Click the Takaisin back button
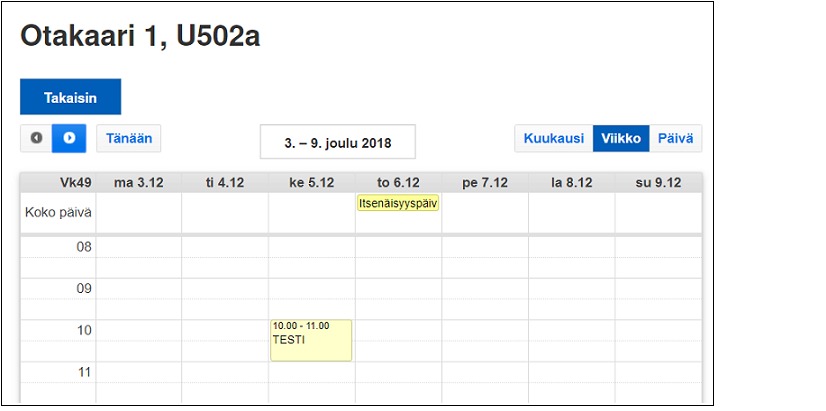The width and height of the screenshot is (826, 411). coord(70,97)
